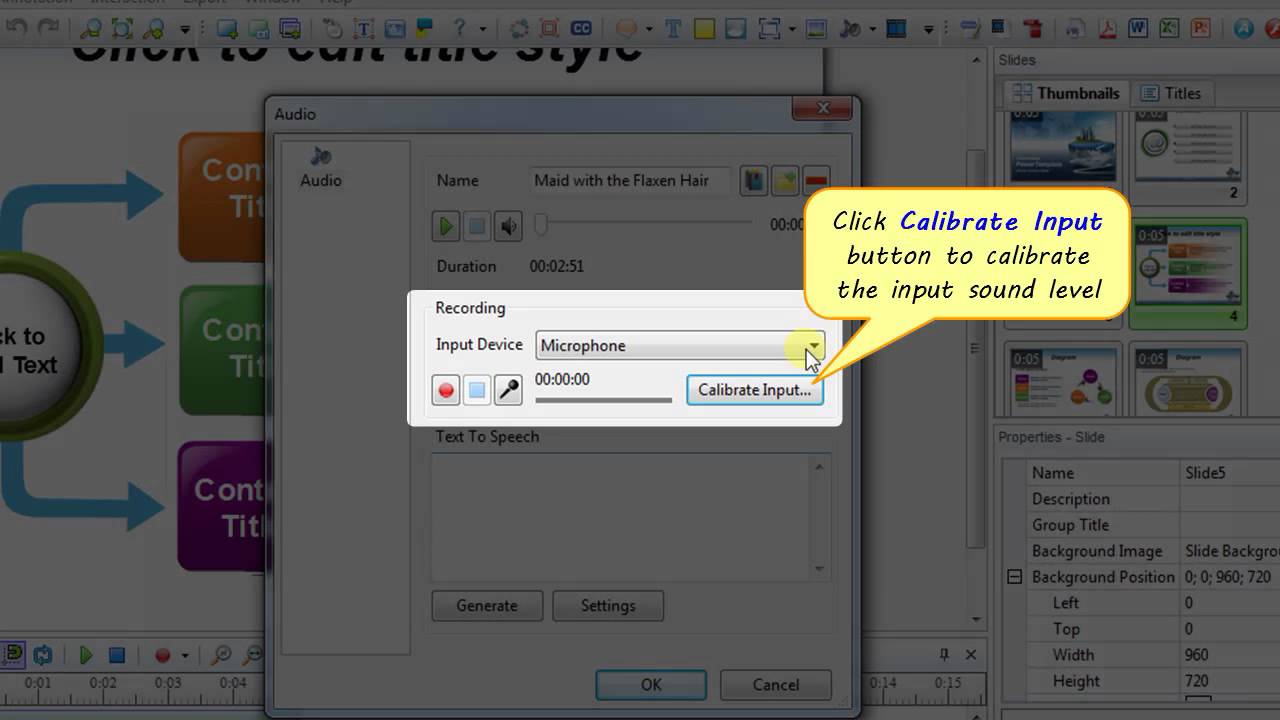The width and height of the screenshot is (1280, 720).
Task: Expand the arrow beside the audio icon
Action: pyautogui.click(x=874, y=30)
